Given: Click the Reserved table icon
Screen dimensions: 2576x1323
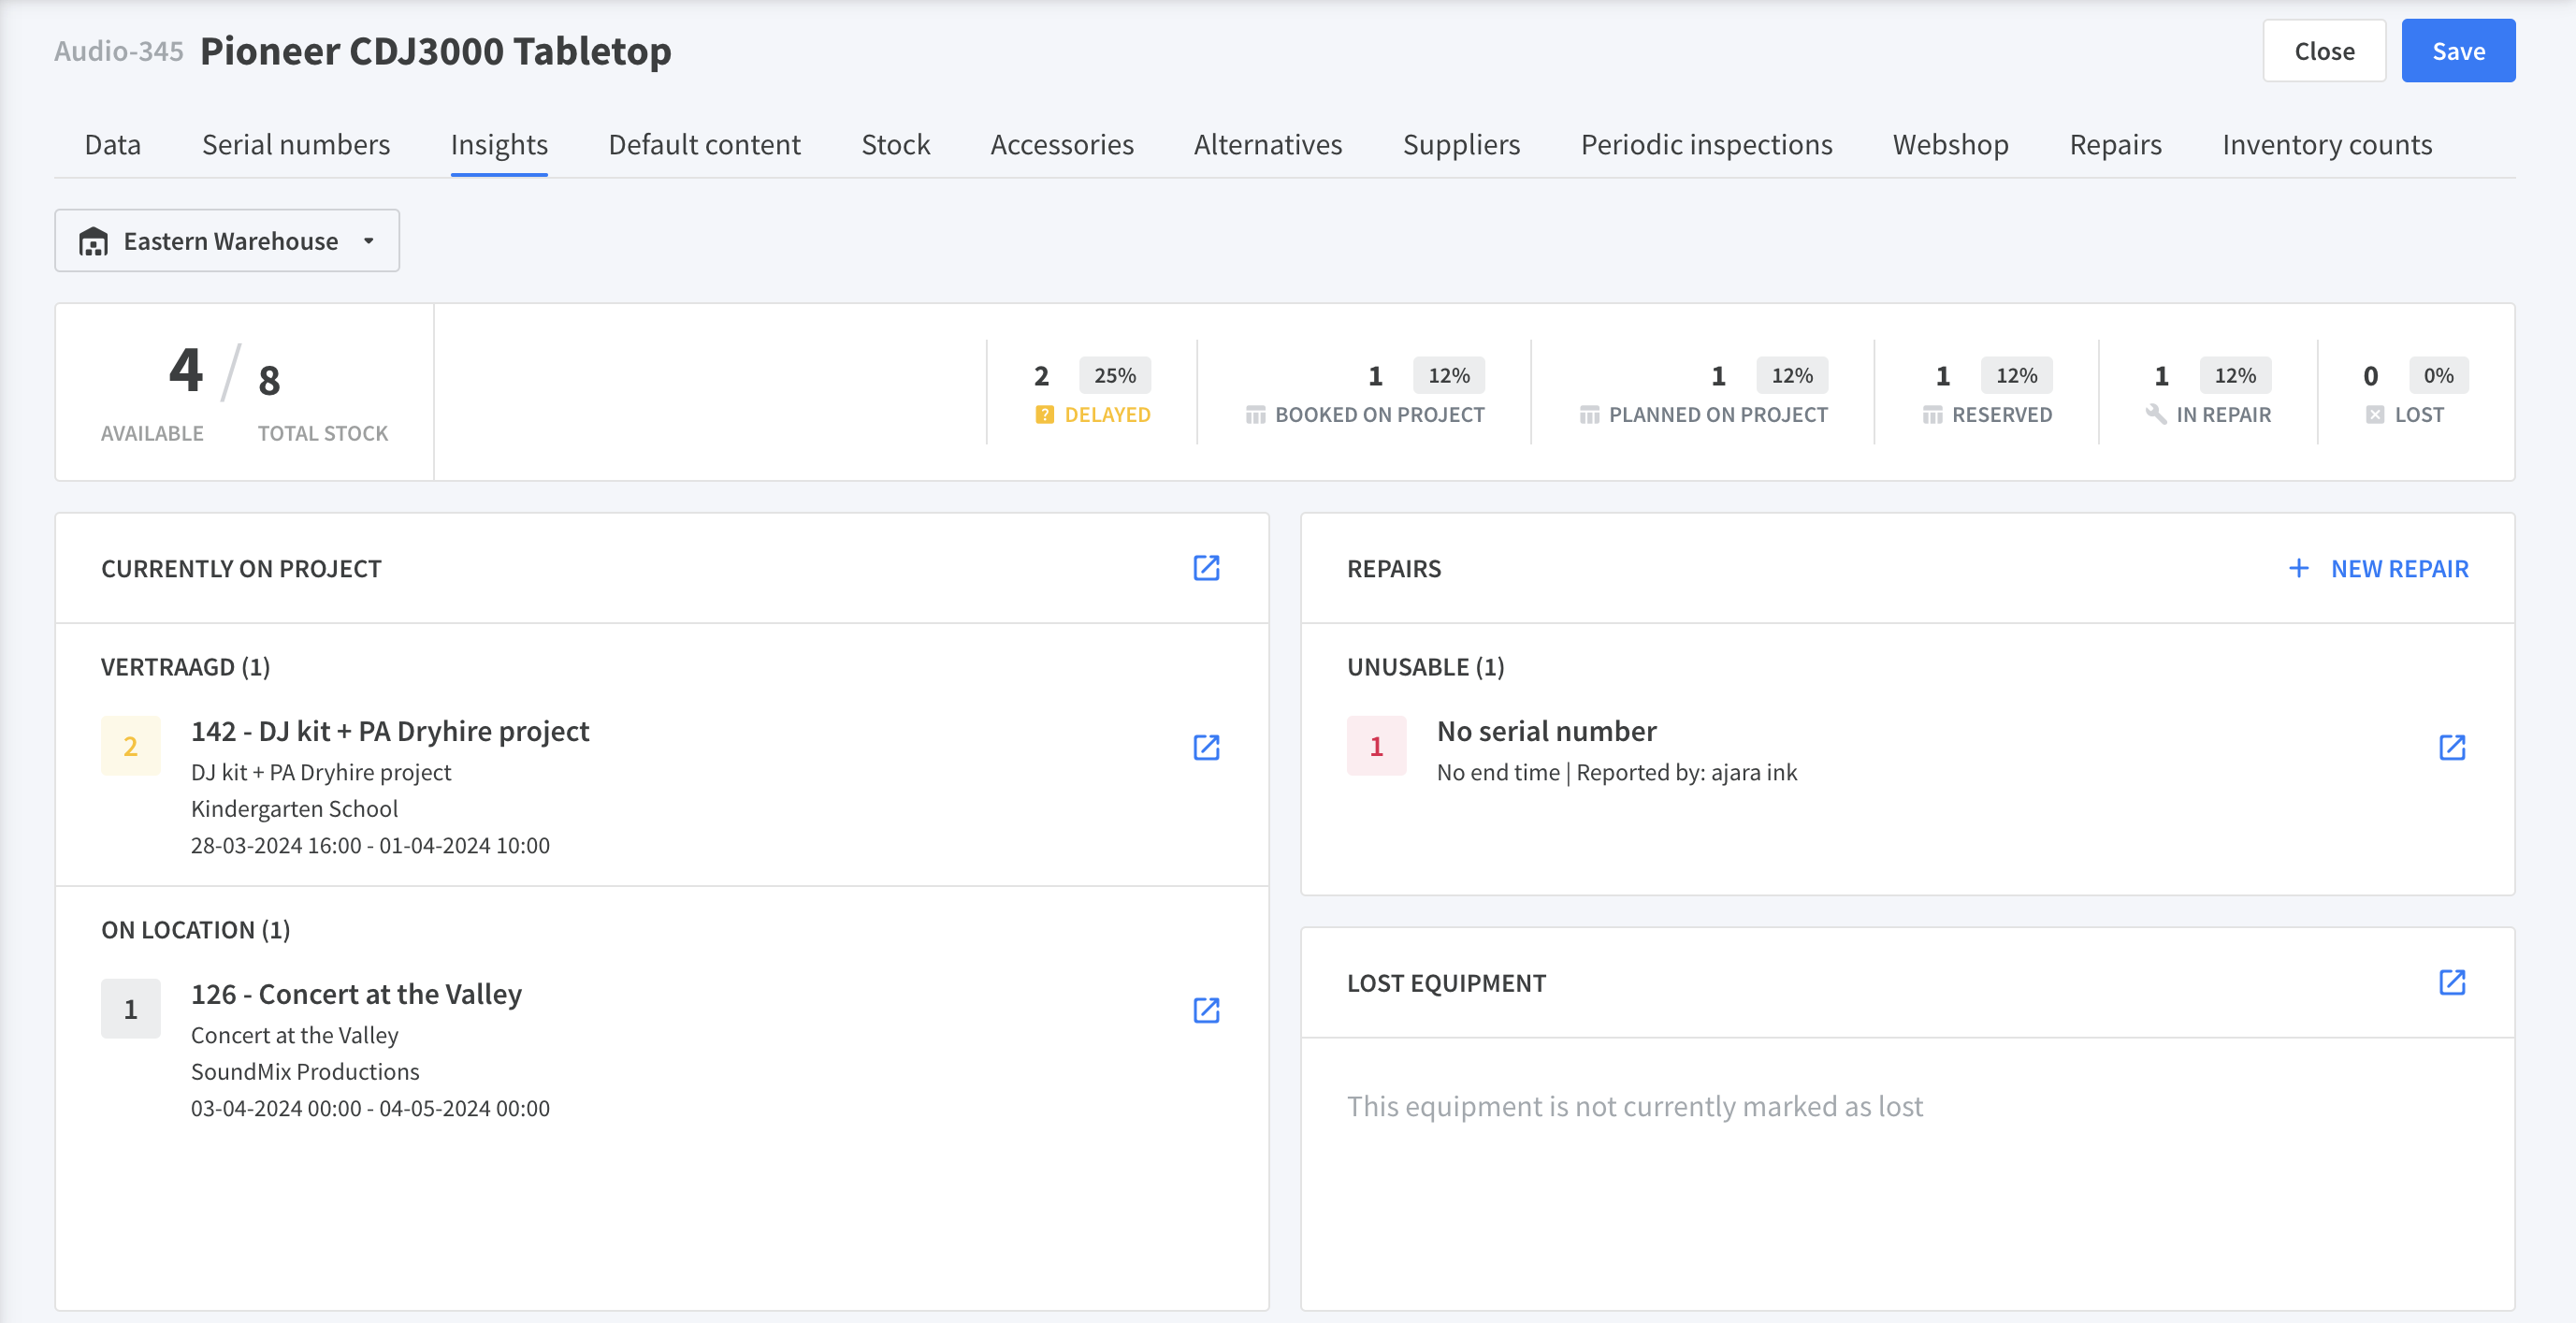Looking at the screenshot, I should 1932,414.
